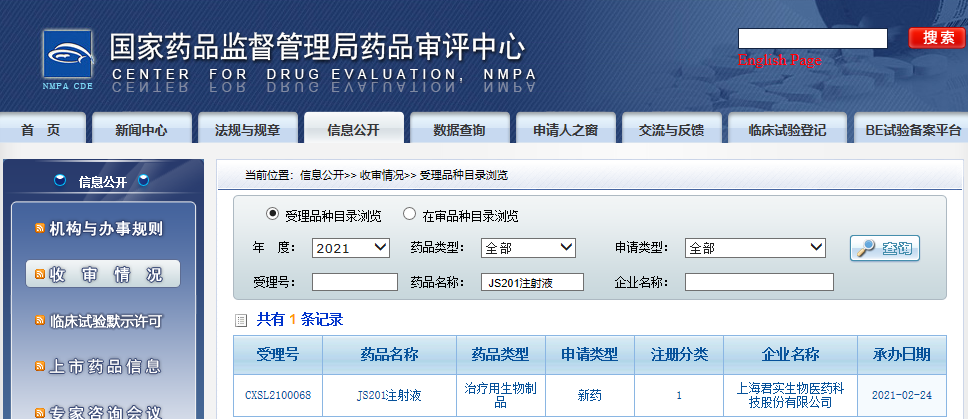Viewport: 968px width, 419px height.
Task: Click the 企业名称 input field
Action: 758,282
